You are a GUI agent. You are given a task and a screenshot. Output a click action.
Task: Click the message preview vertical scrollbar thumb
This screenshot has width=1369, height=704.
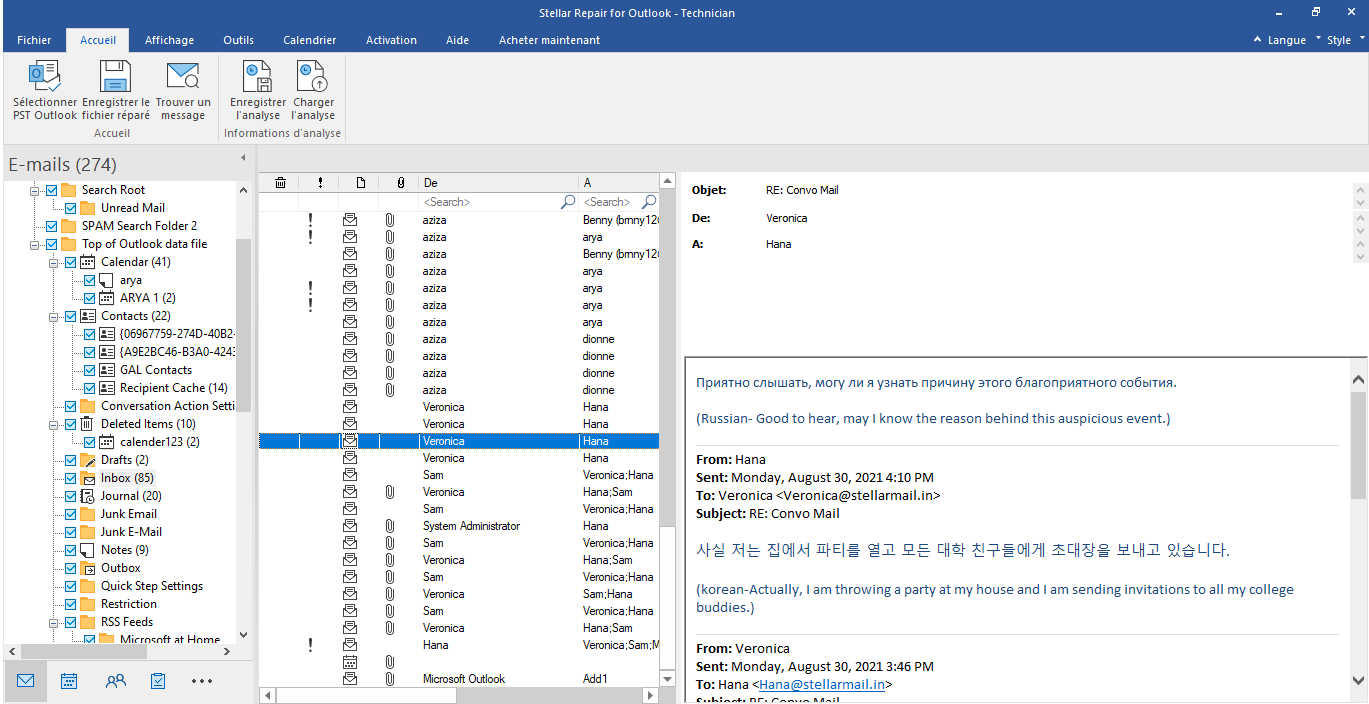(1358, 445)
